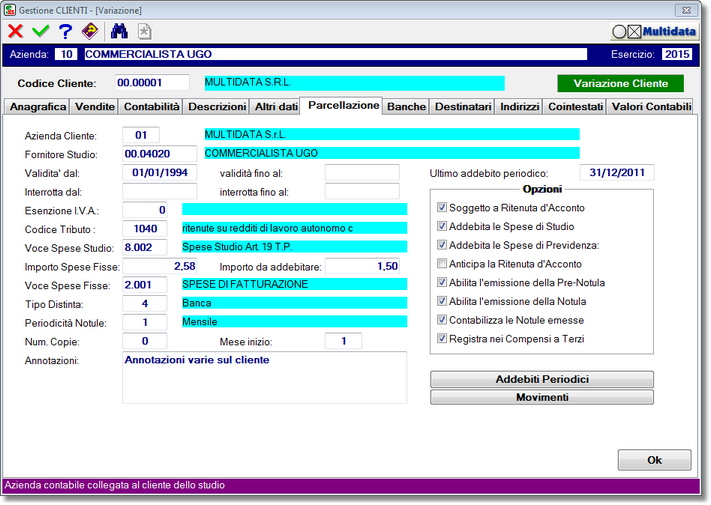Click the interrotta fino al field
Viewport: 711px width, 505px height.
tap(362, 191)
